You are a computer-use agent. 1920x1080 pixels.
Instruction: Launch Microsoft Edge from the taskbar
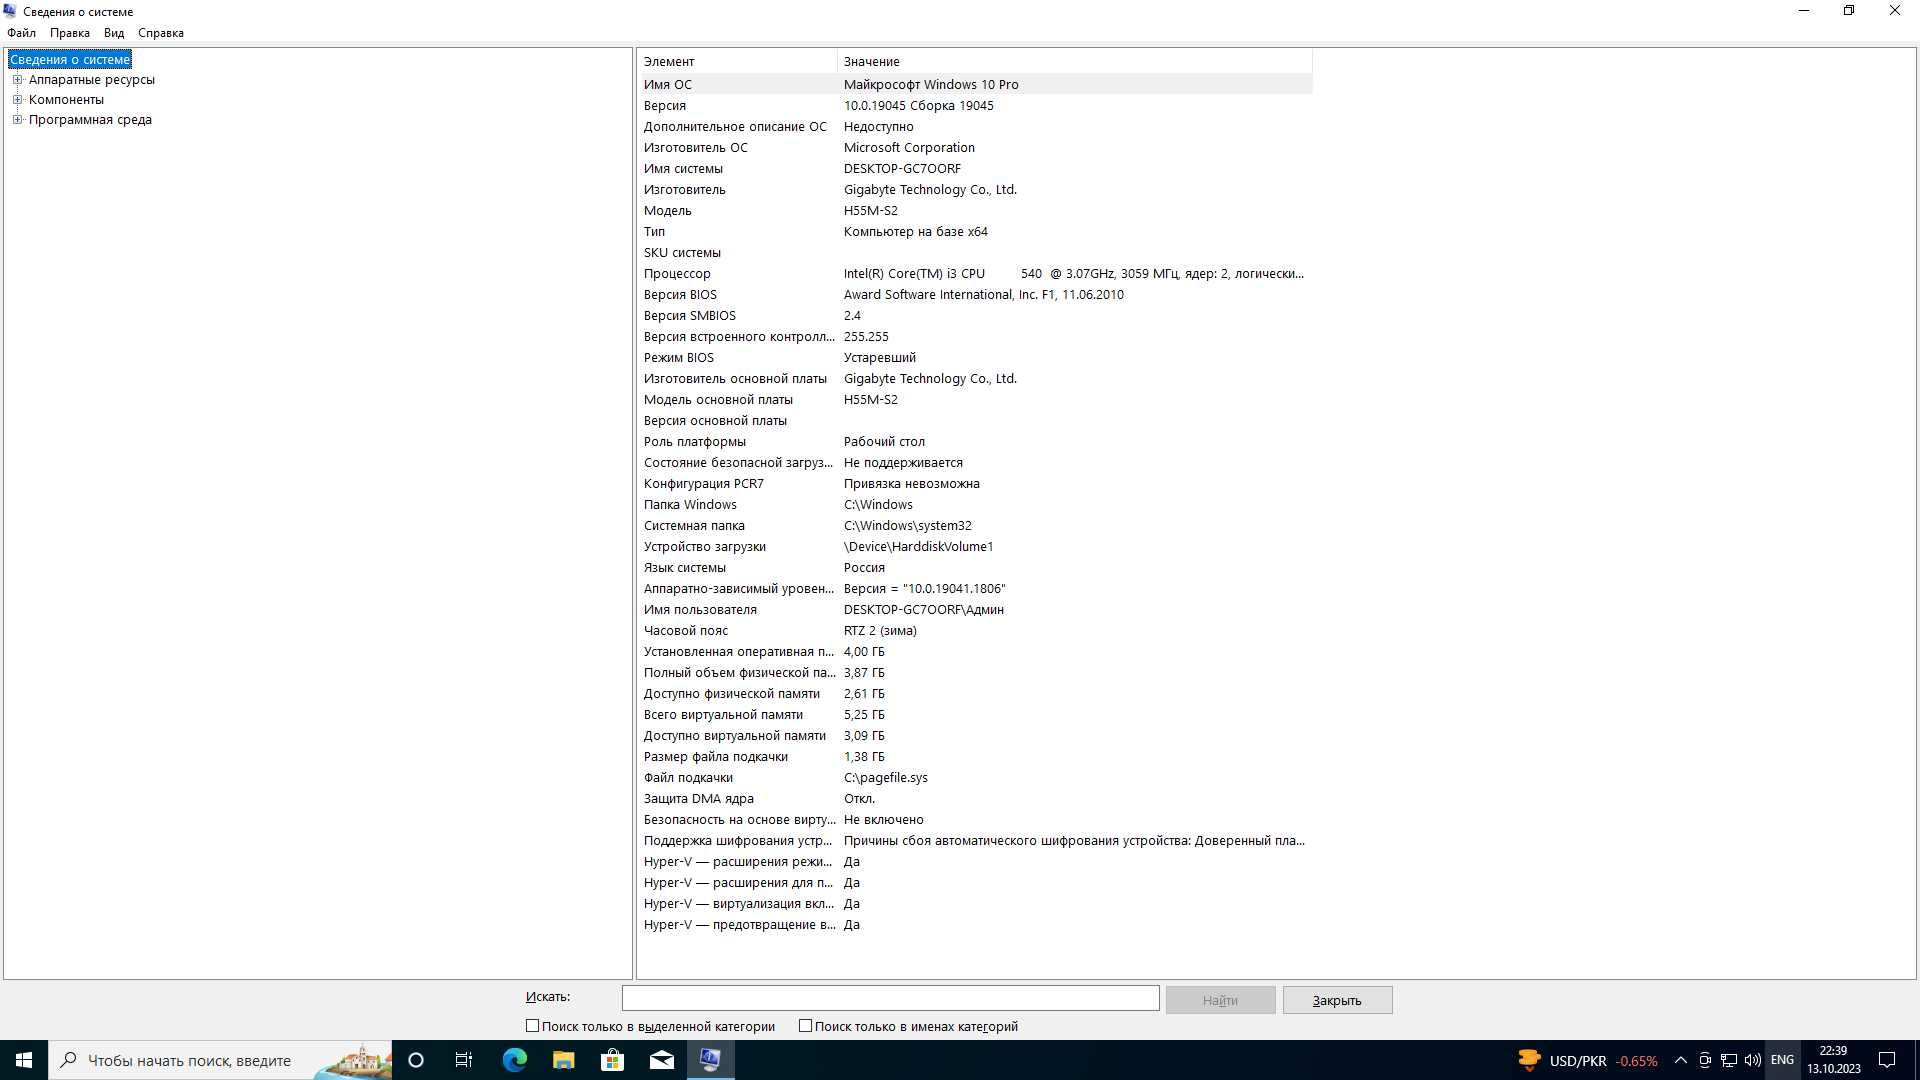(x=514, y=1060)
